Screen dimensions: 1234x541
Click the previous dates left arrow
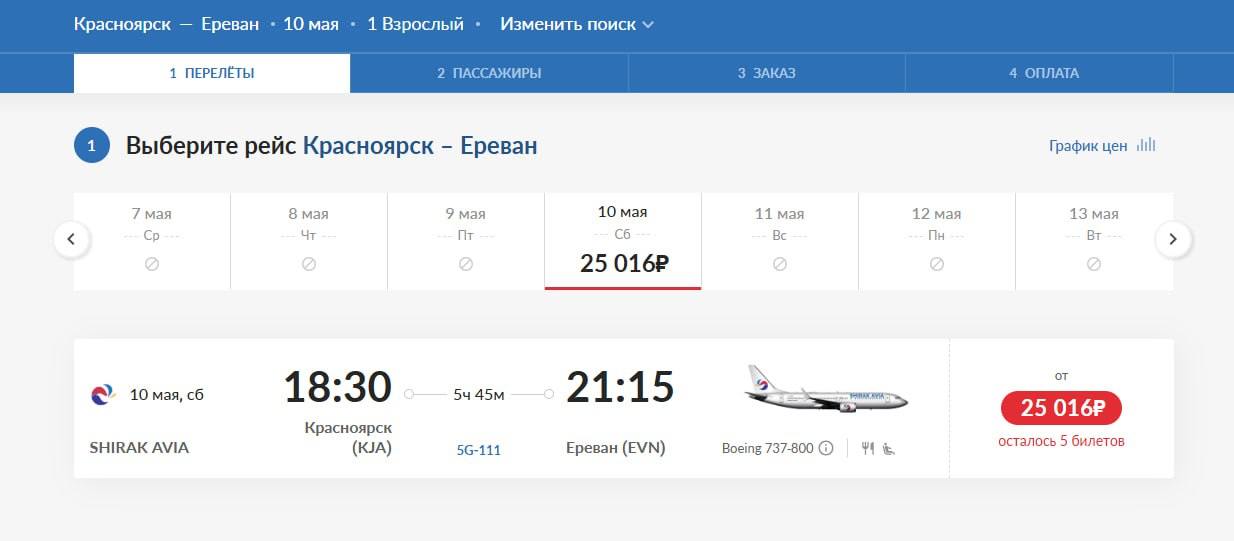coord(72,240)
